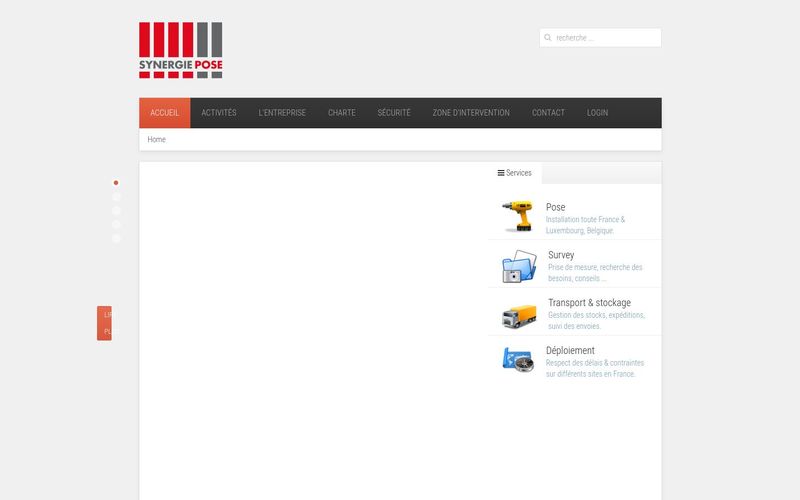Open the Login page
This screenshot has width=800, height=500.
click(597, 113)
